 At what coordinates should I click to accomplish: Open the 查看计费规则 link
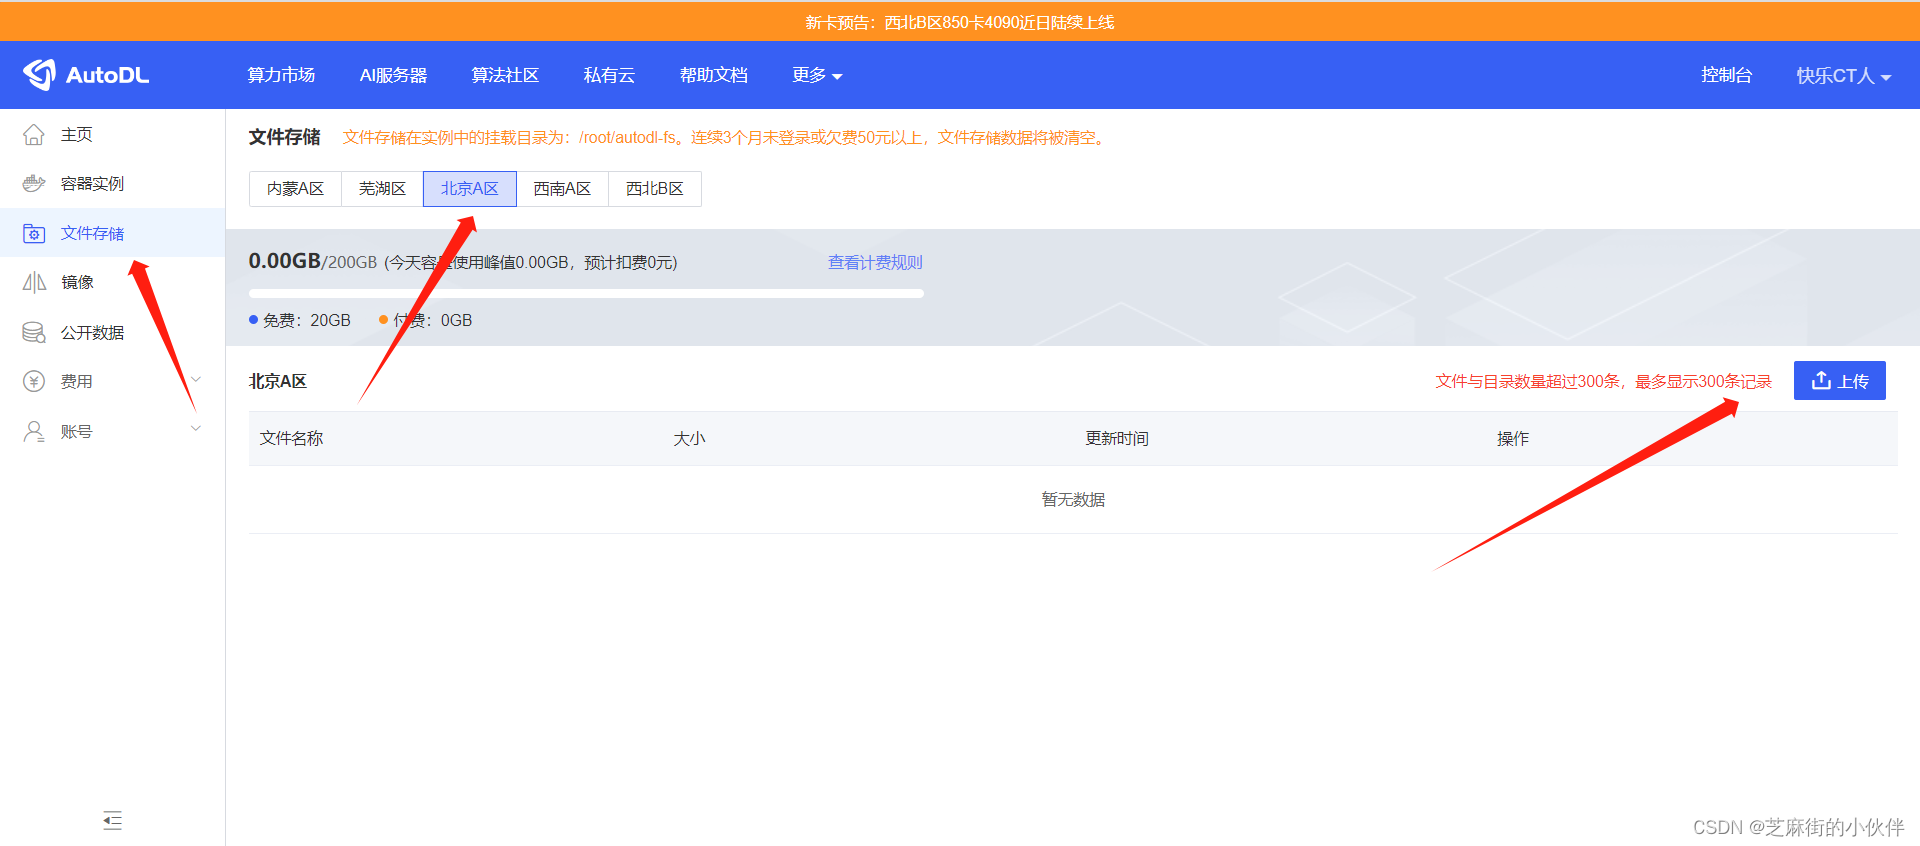click(x=875, y=262)
